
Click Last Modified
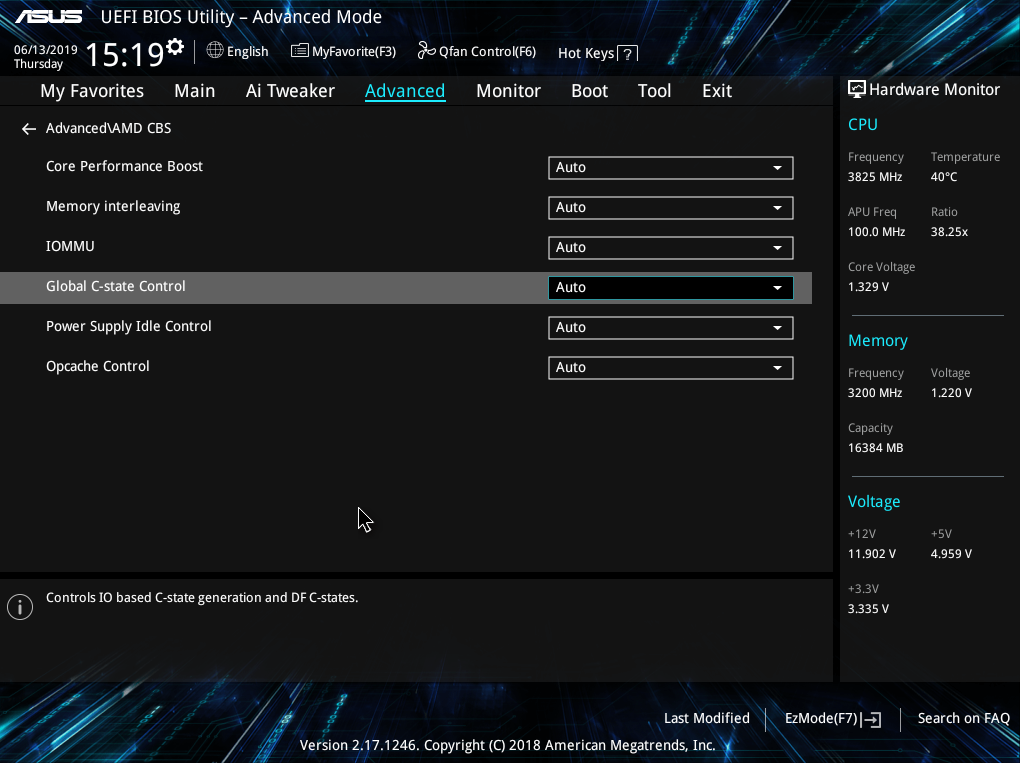[706, 718]
